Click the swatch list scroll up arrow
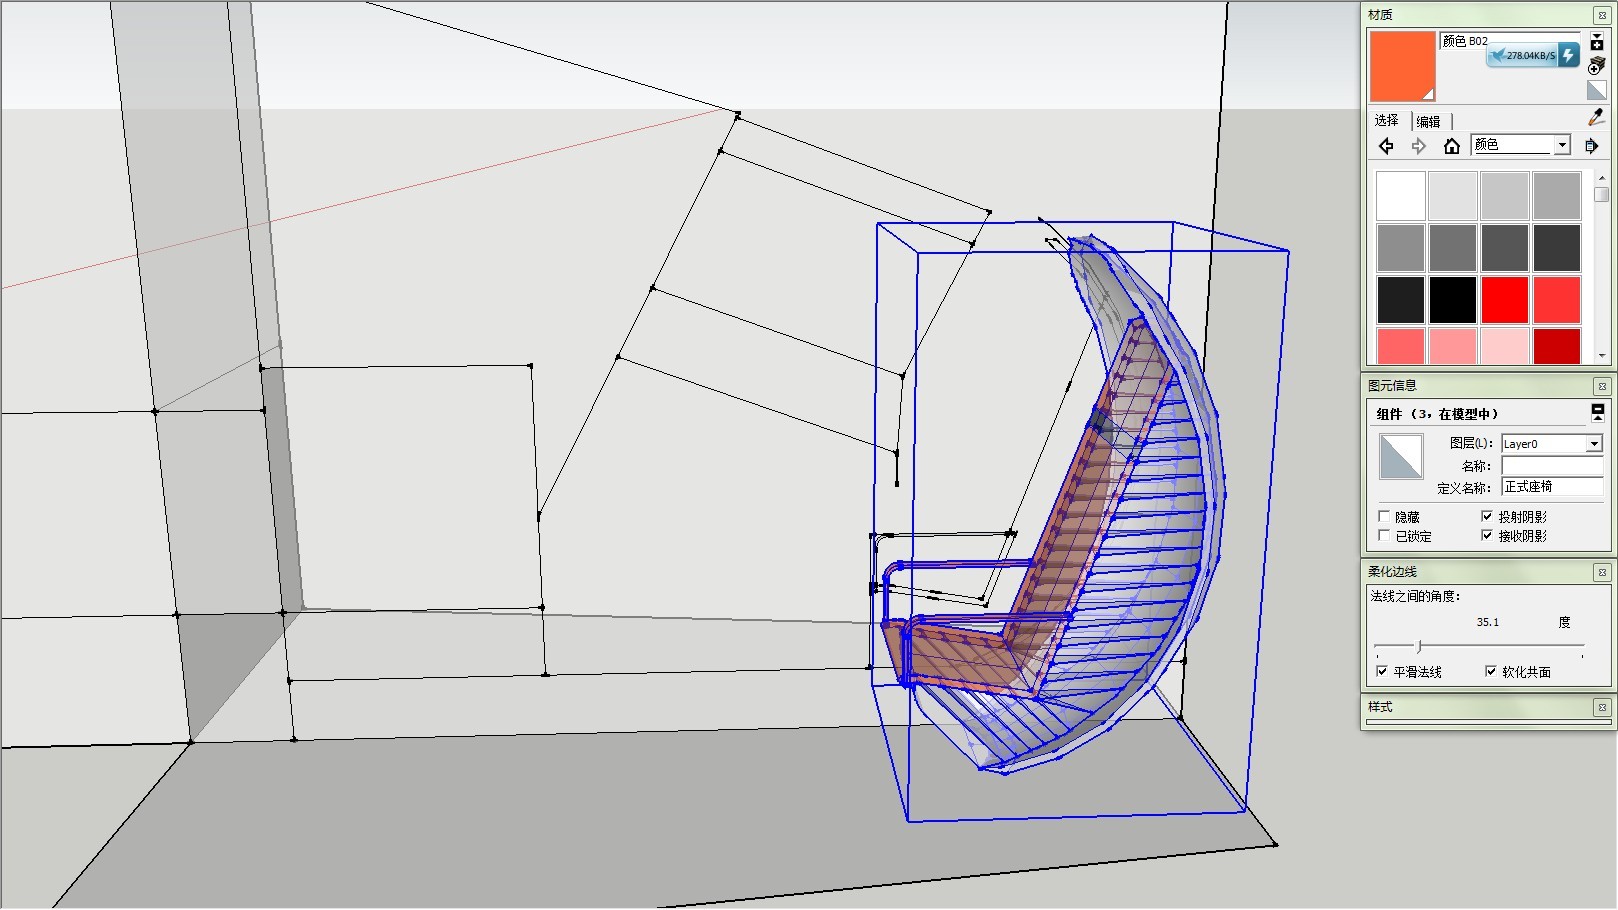1618x910 pixels. point(1602,178)
